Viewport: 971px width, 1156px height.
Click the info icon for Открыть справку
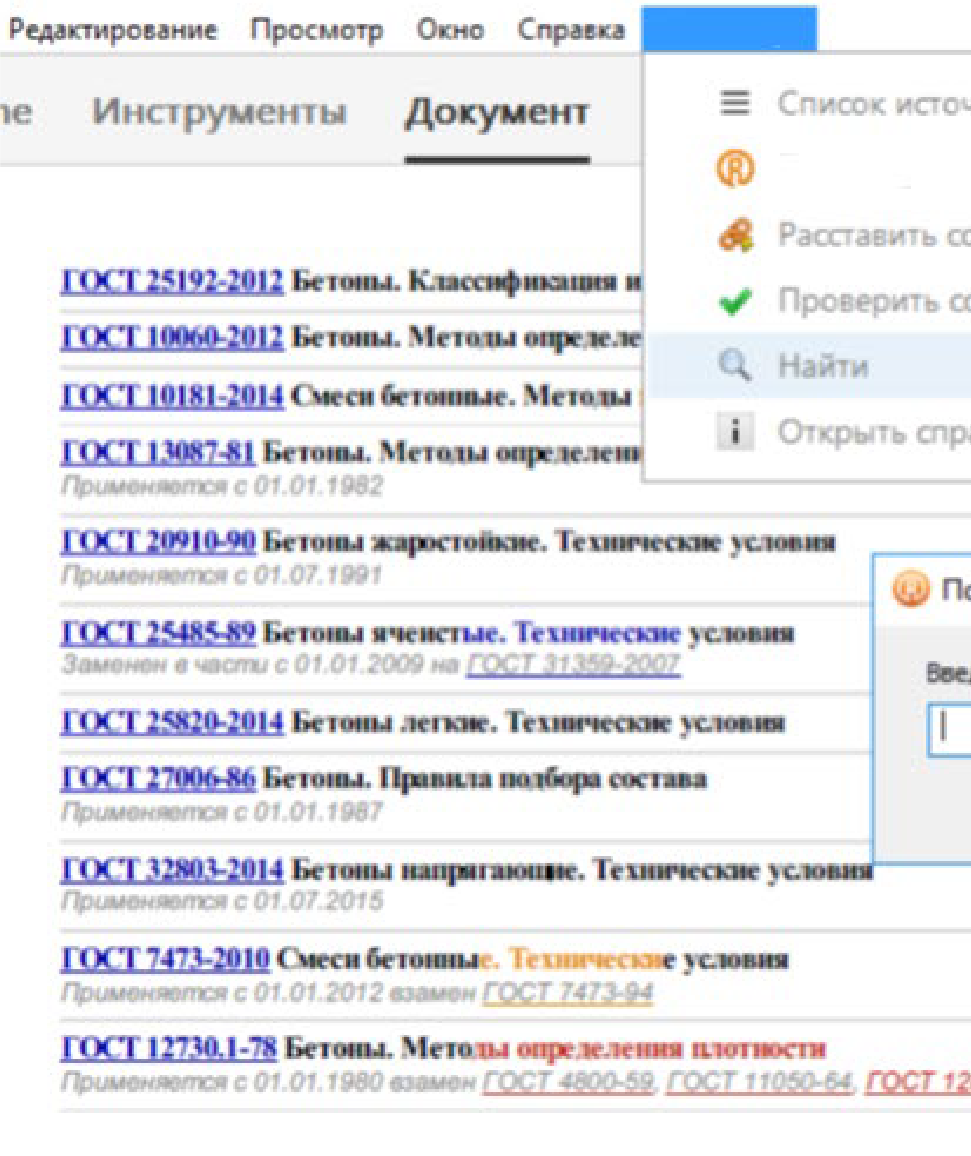[735, 431]
